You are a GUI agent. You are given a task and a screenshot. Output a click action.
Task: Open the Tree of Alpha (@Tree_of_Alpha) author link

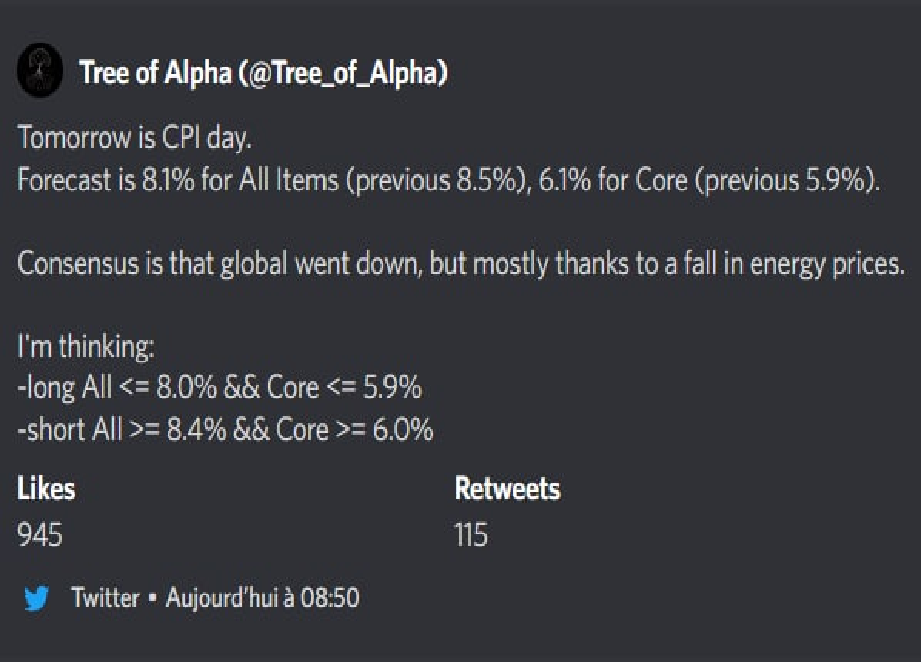point(264,73)
